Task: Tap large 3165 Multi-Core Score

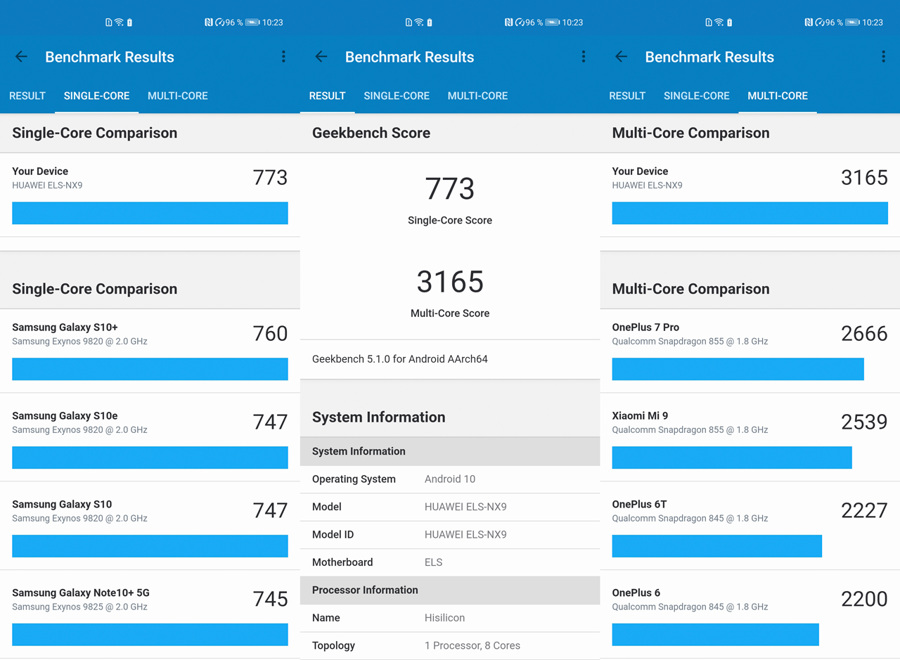Action: (450, 282)
